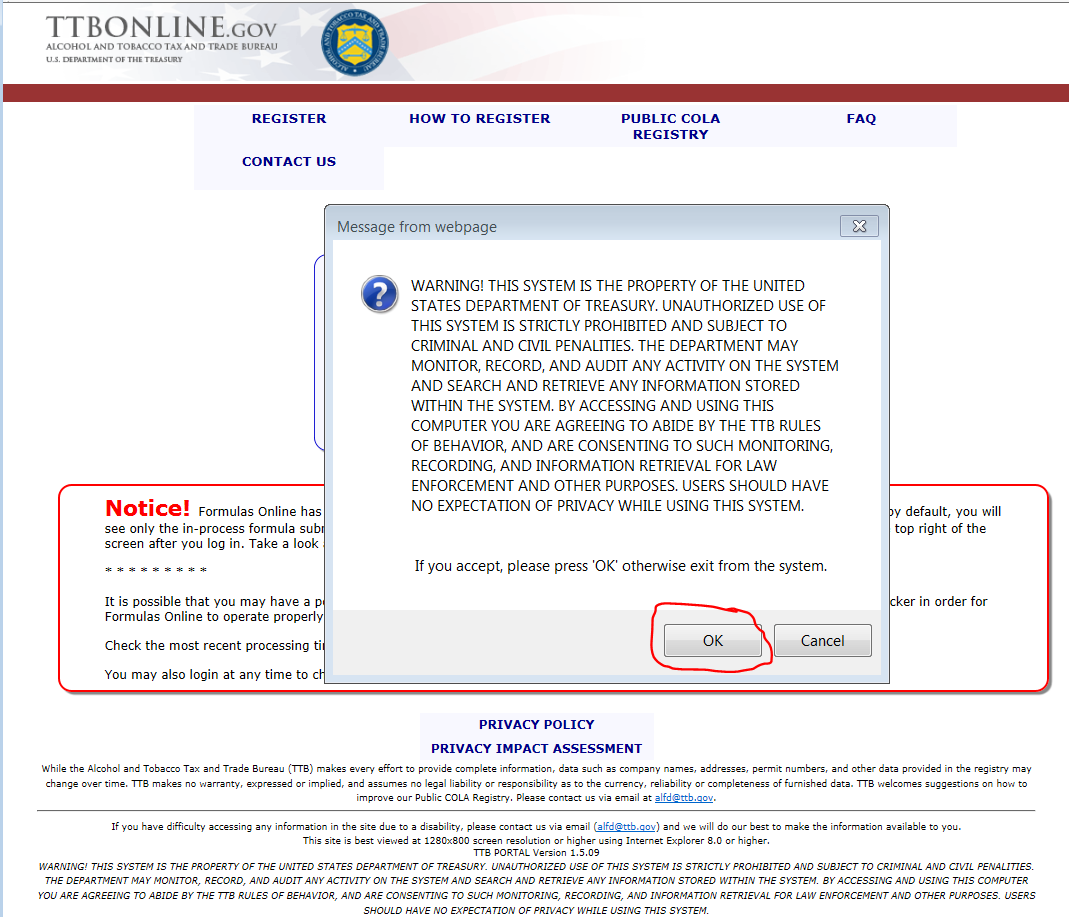Close the Message from webpage dialog
Viewport: 1069px width, 917px height.
point(859,226)
